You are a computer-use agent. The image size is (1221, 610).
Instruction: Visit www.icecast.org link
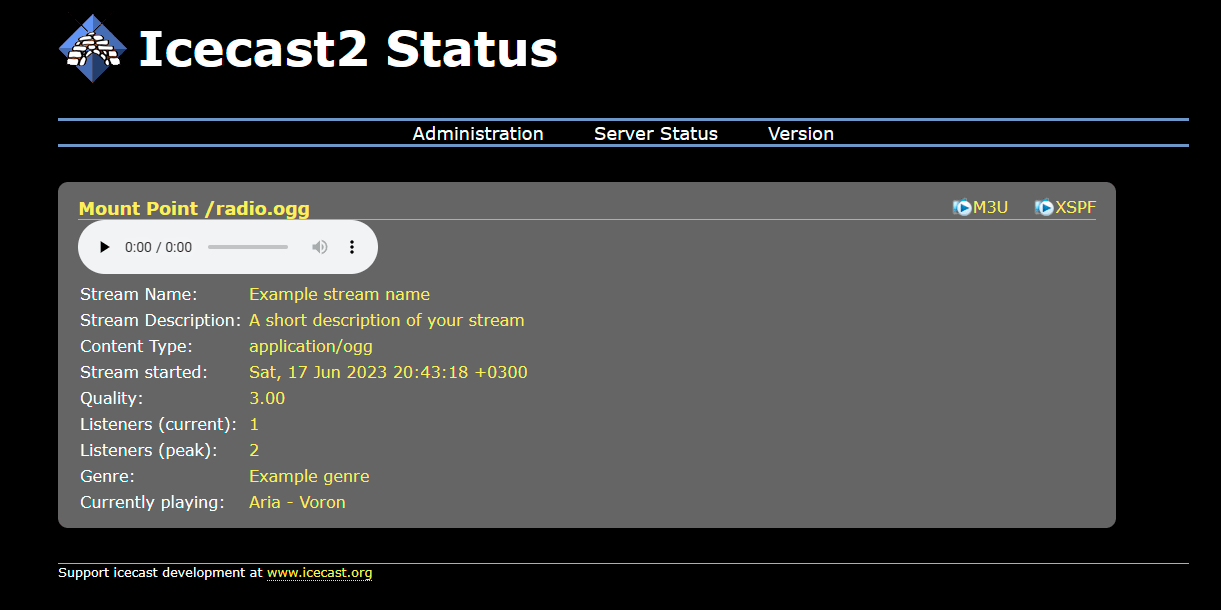(x=319, y=573)
